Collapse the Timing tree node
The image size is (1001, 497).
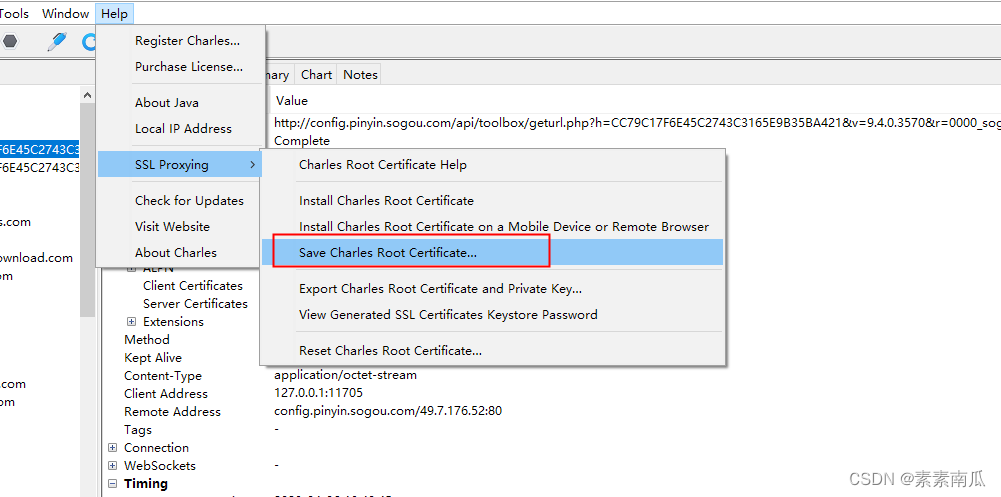(113, 484)
